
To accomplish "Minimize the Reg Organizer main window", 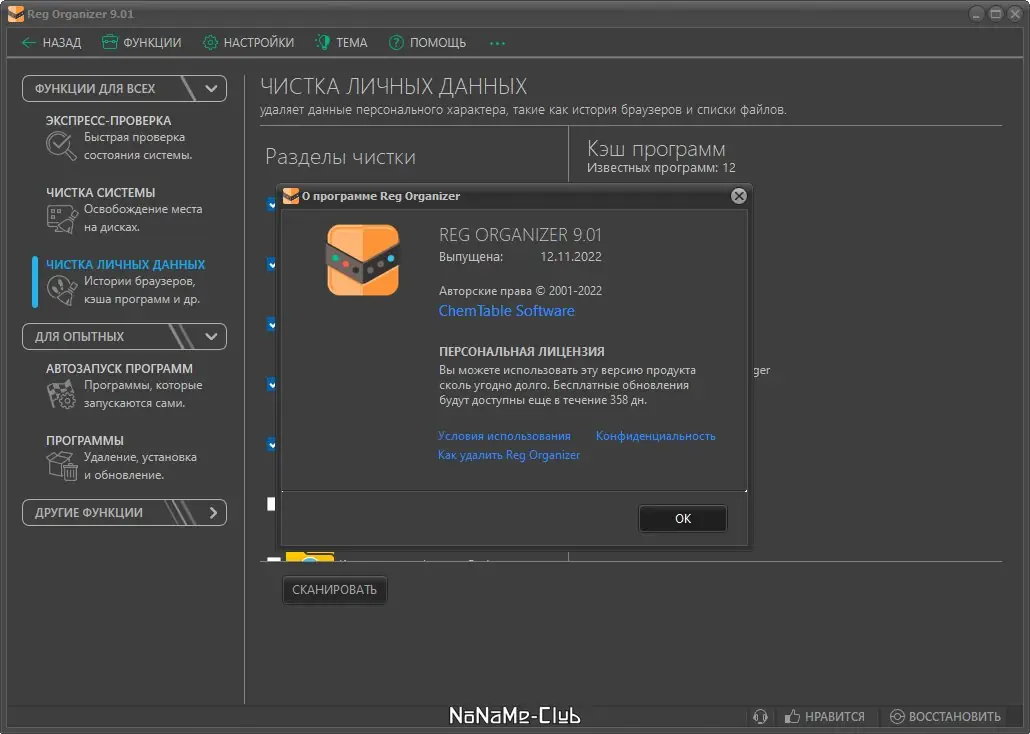I will tap(976, 14).
